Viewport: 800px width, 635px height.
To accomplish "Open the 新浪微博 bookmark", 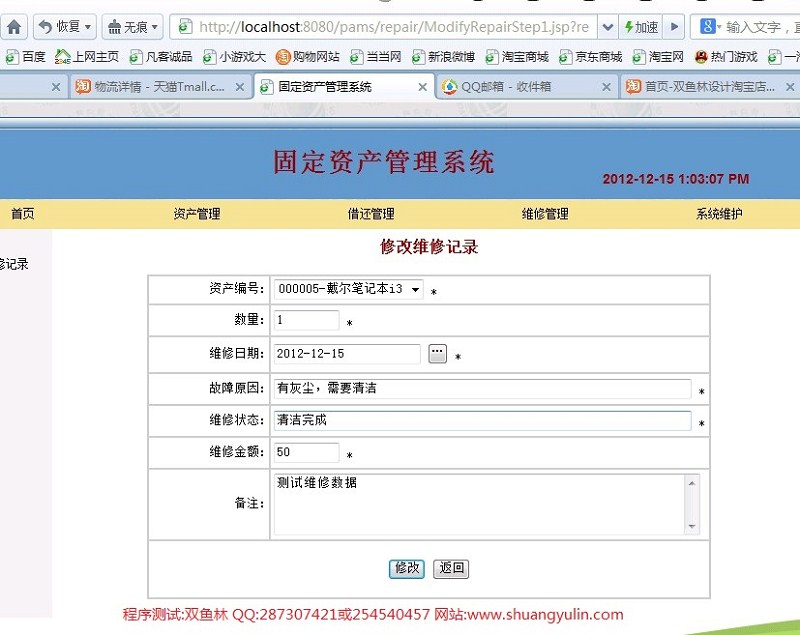I will pos(443,57).
